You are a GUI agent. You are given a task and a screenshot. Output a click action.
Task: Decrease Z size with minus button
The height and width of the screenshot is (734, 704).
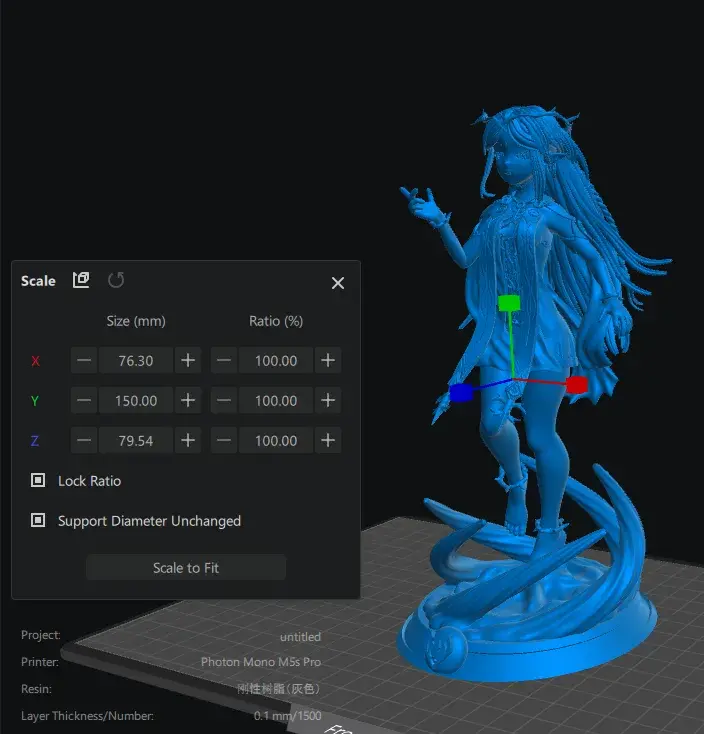coord(84,440)
